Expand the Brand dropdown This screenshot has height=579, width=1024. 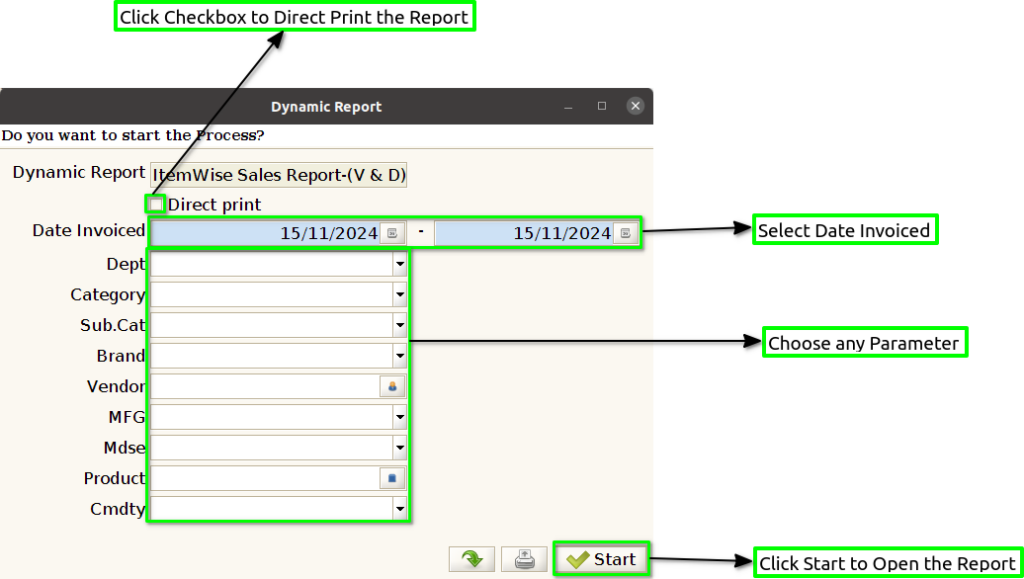pos(400,356)
